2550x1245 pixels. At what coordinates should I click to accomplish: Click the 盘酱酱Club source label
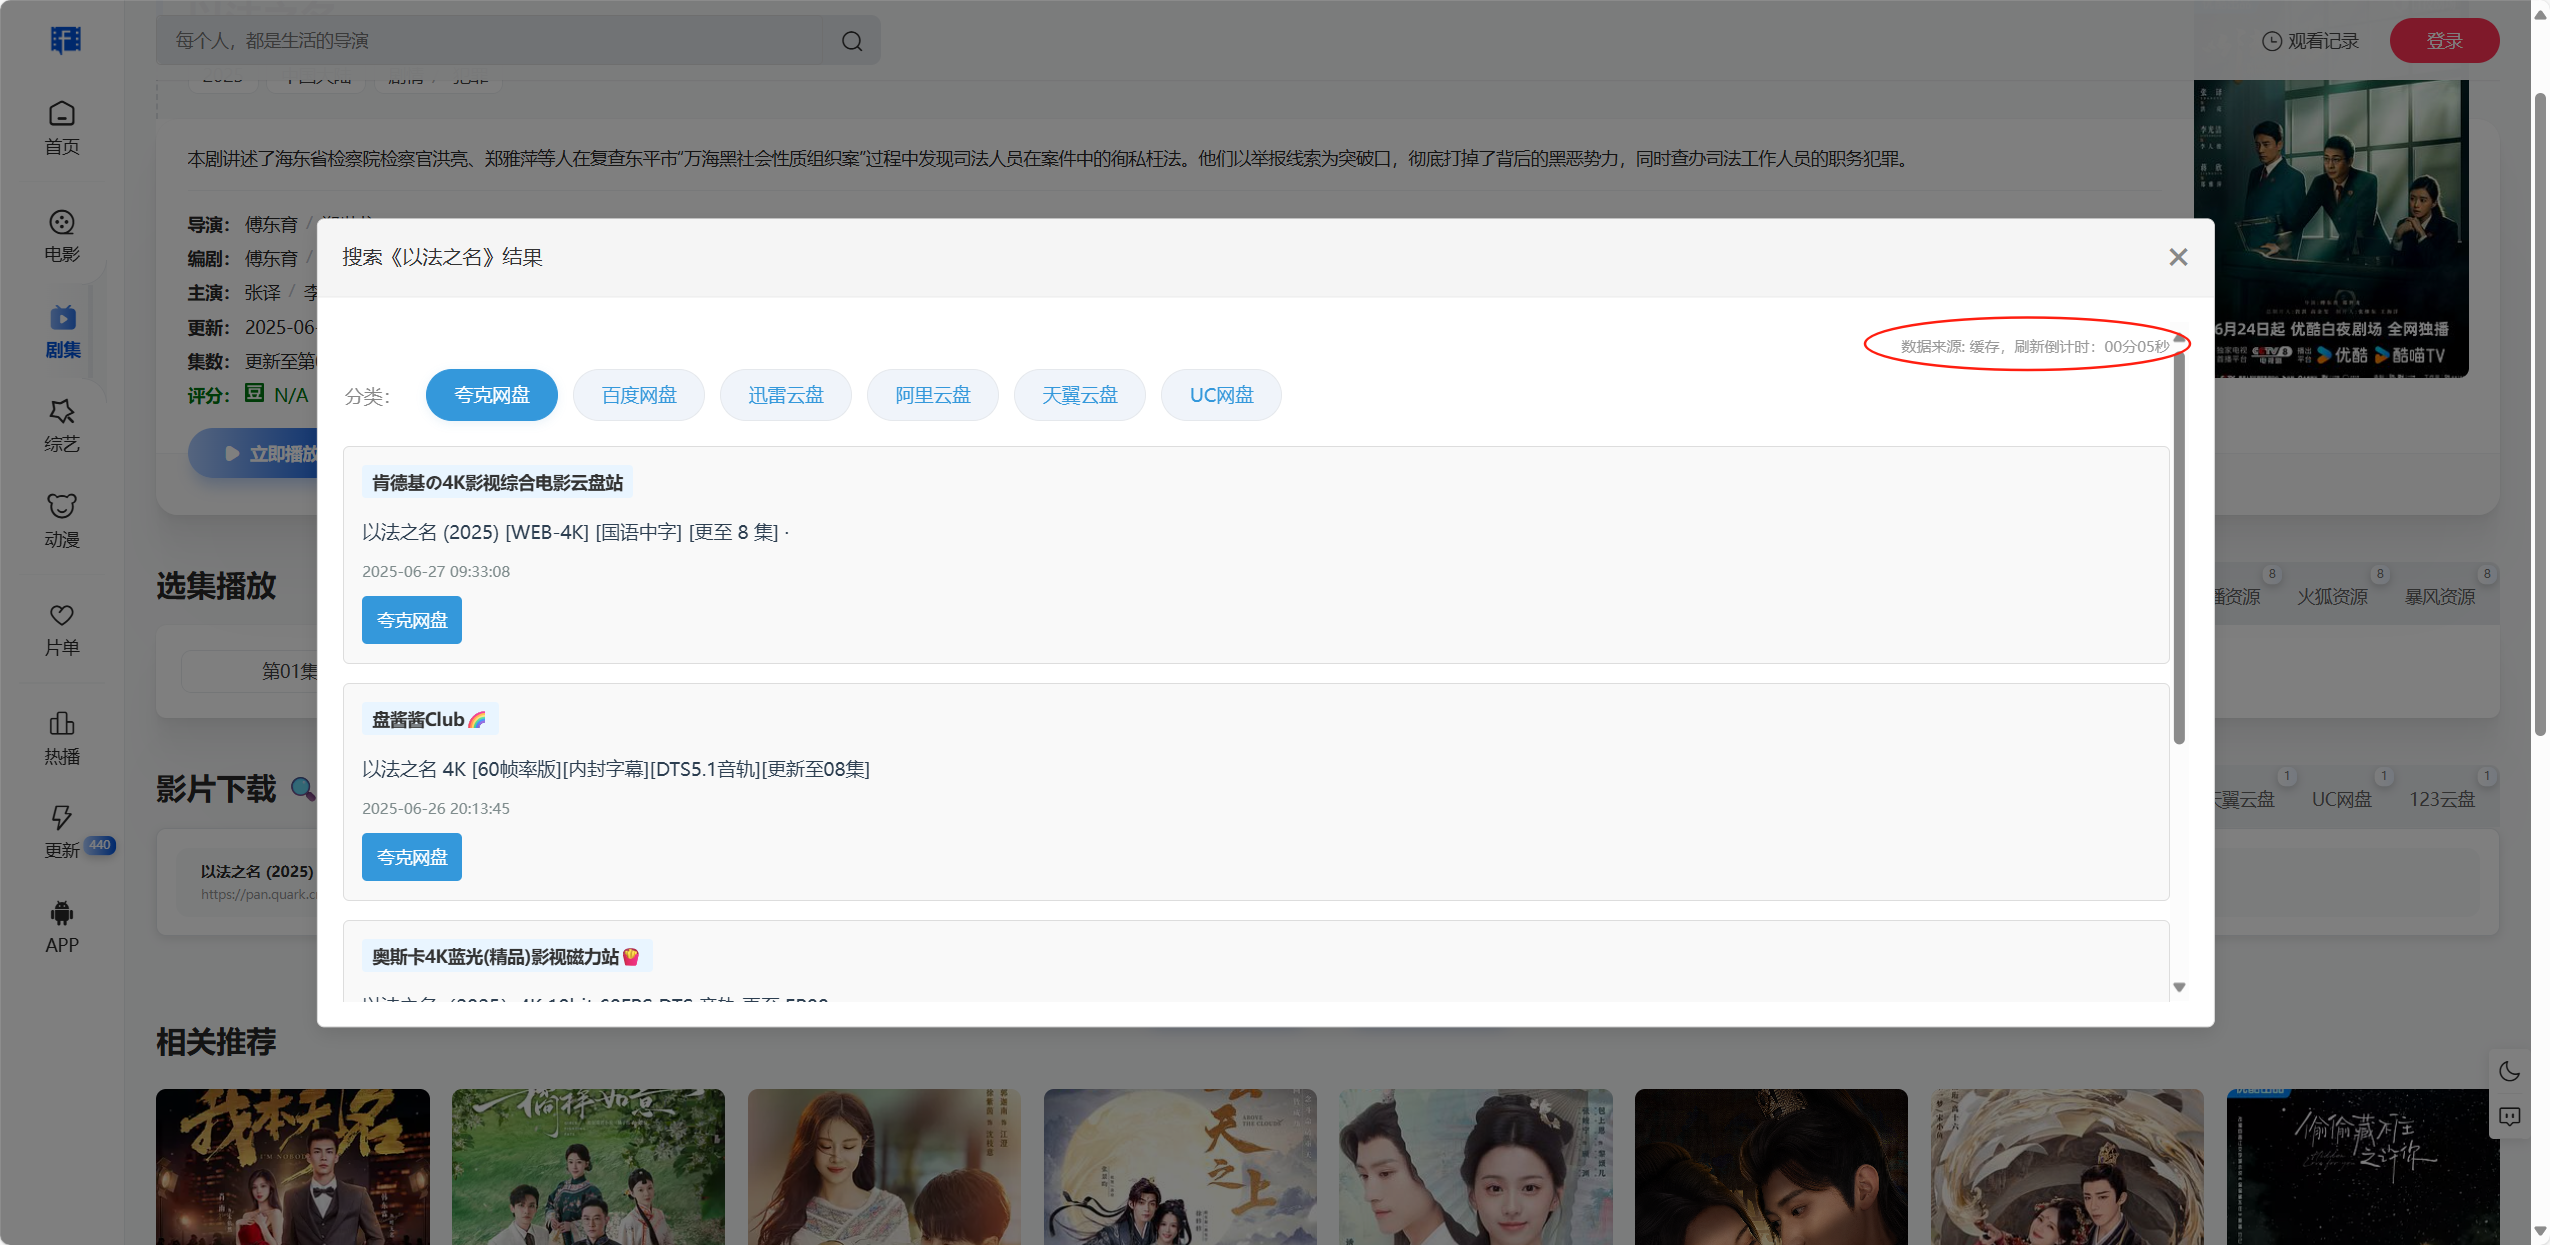pyautogui.click(x=430, y=720)
